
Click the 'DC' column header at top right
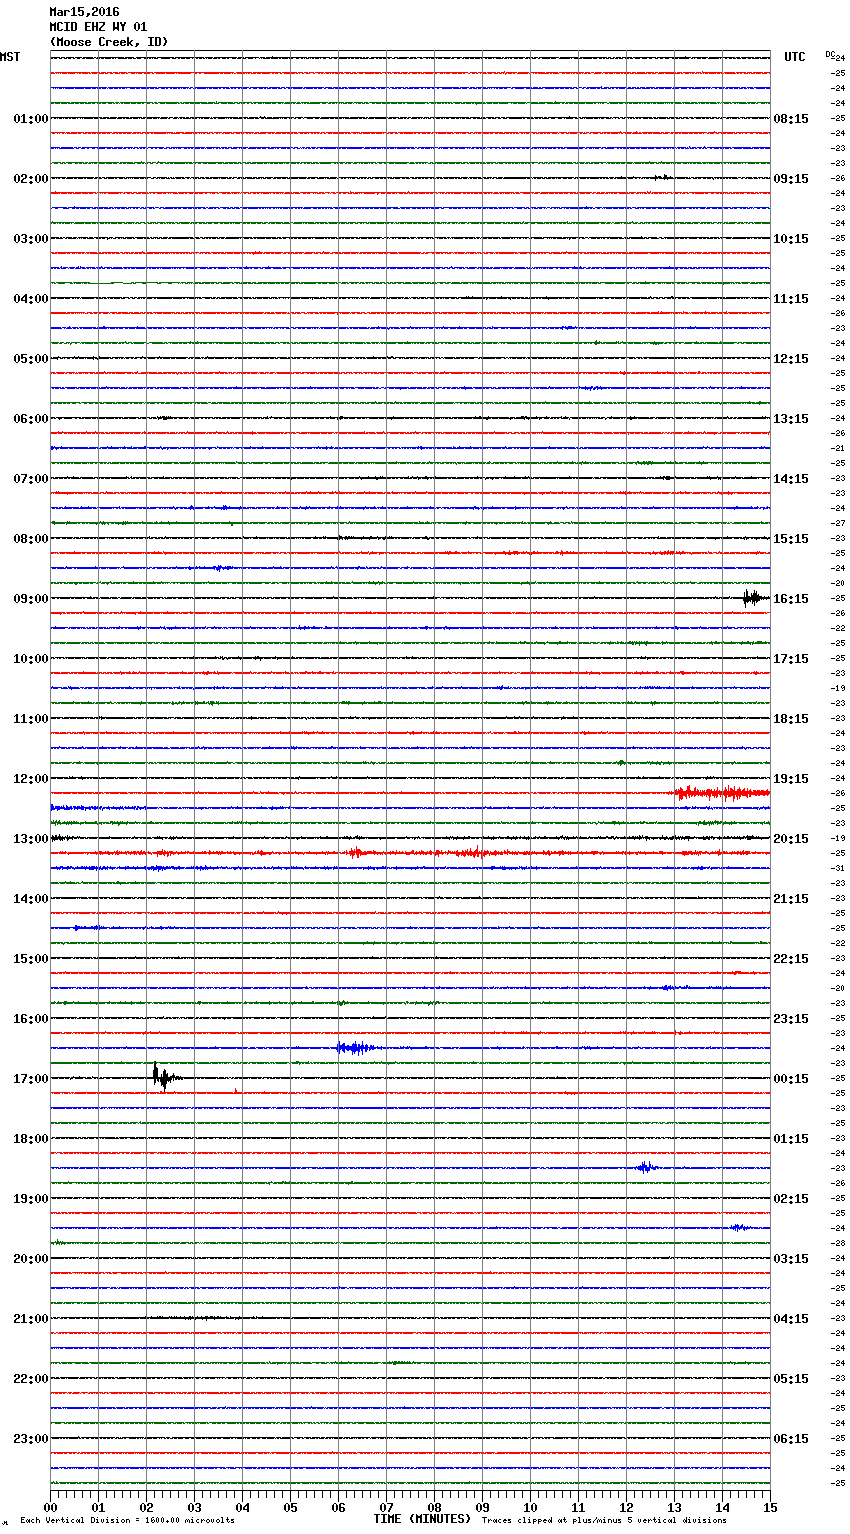[830, 54]
